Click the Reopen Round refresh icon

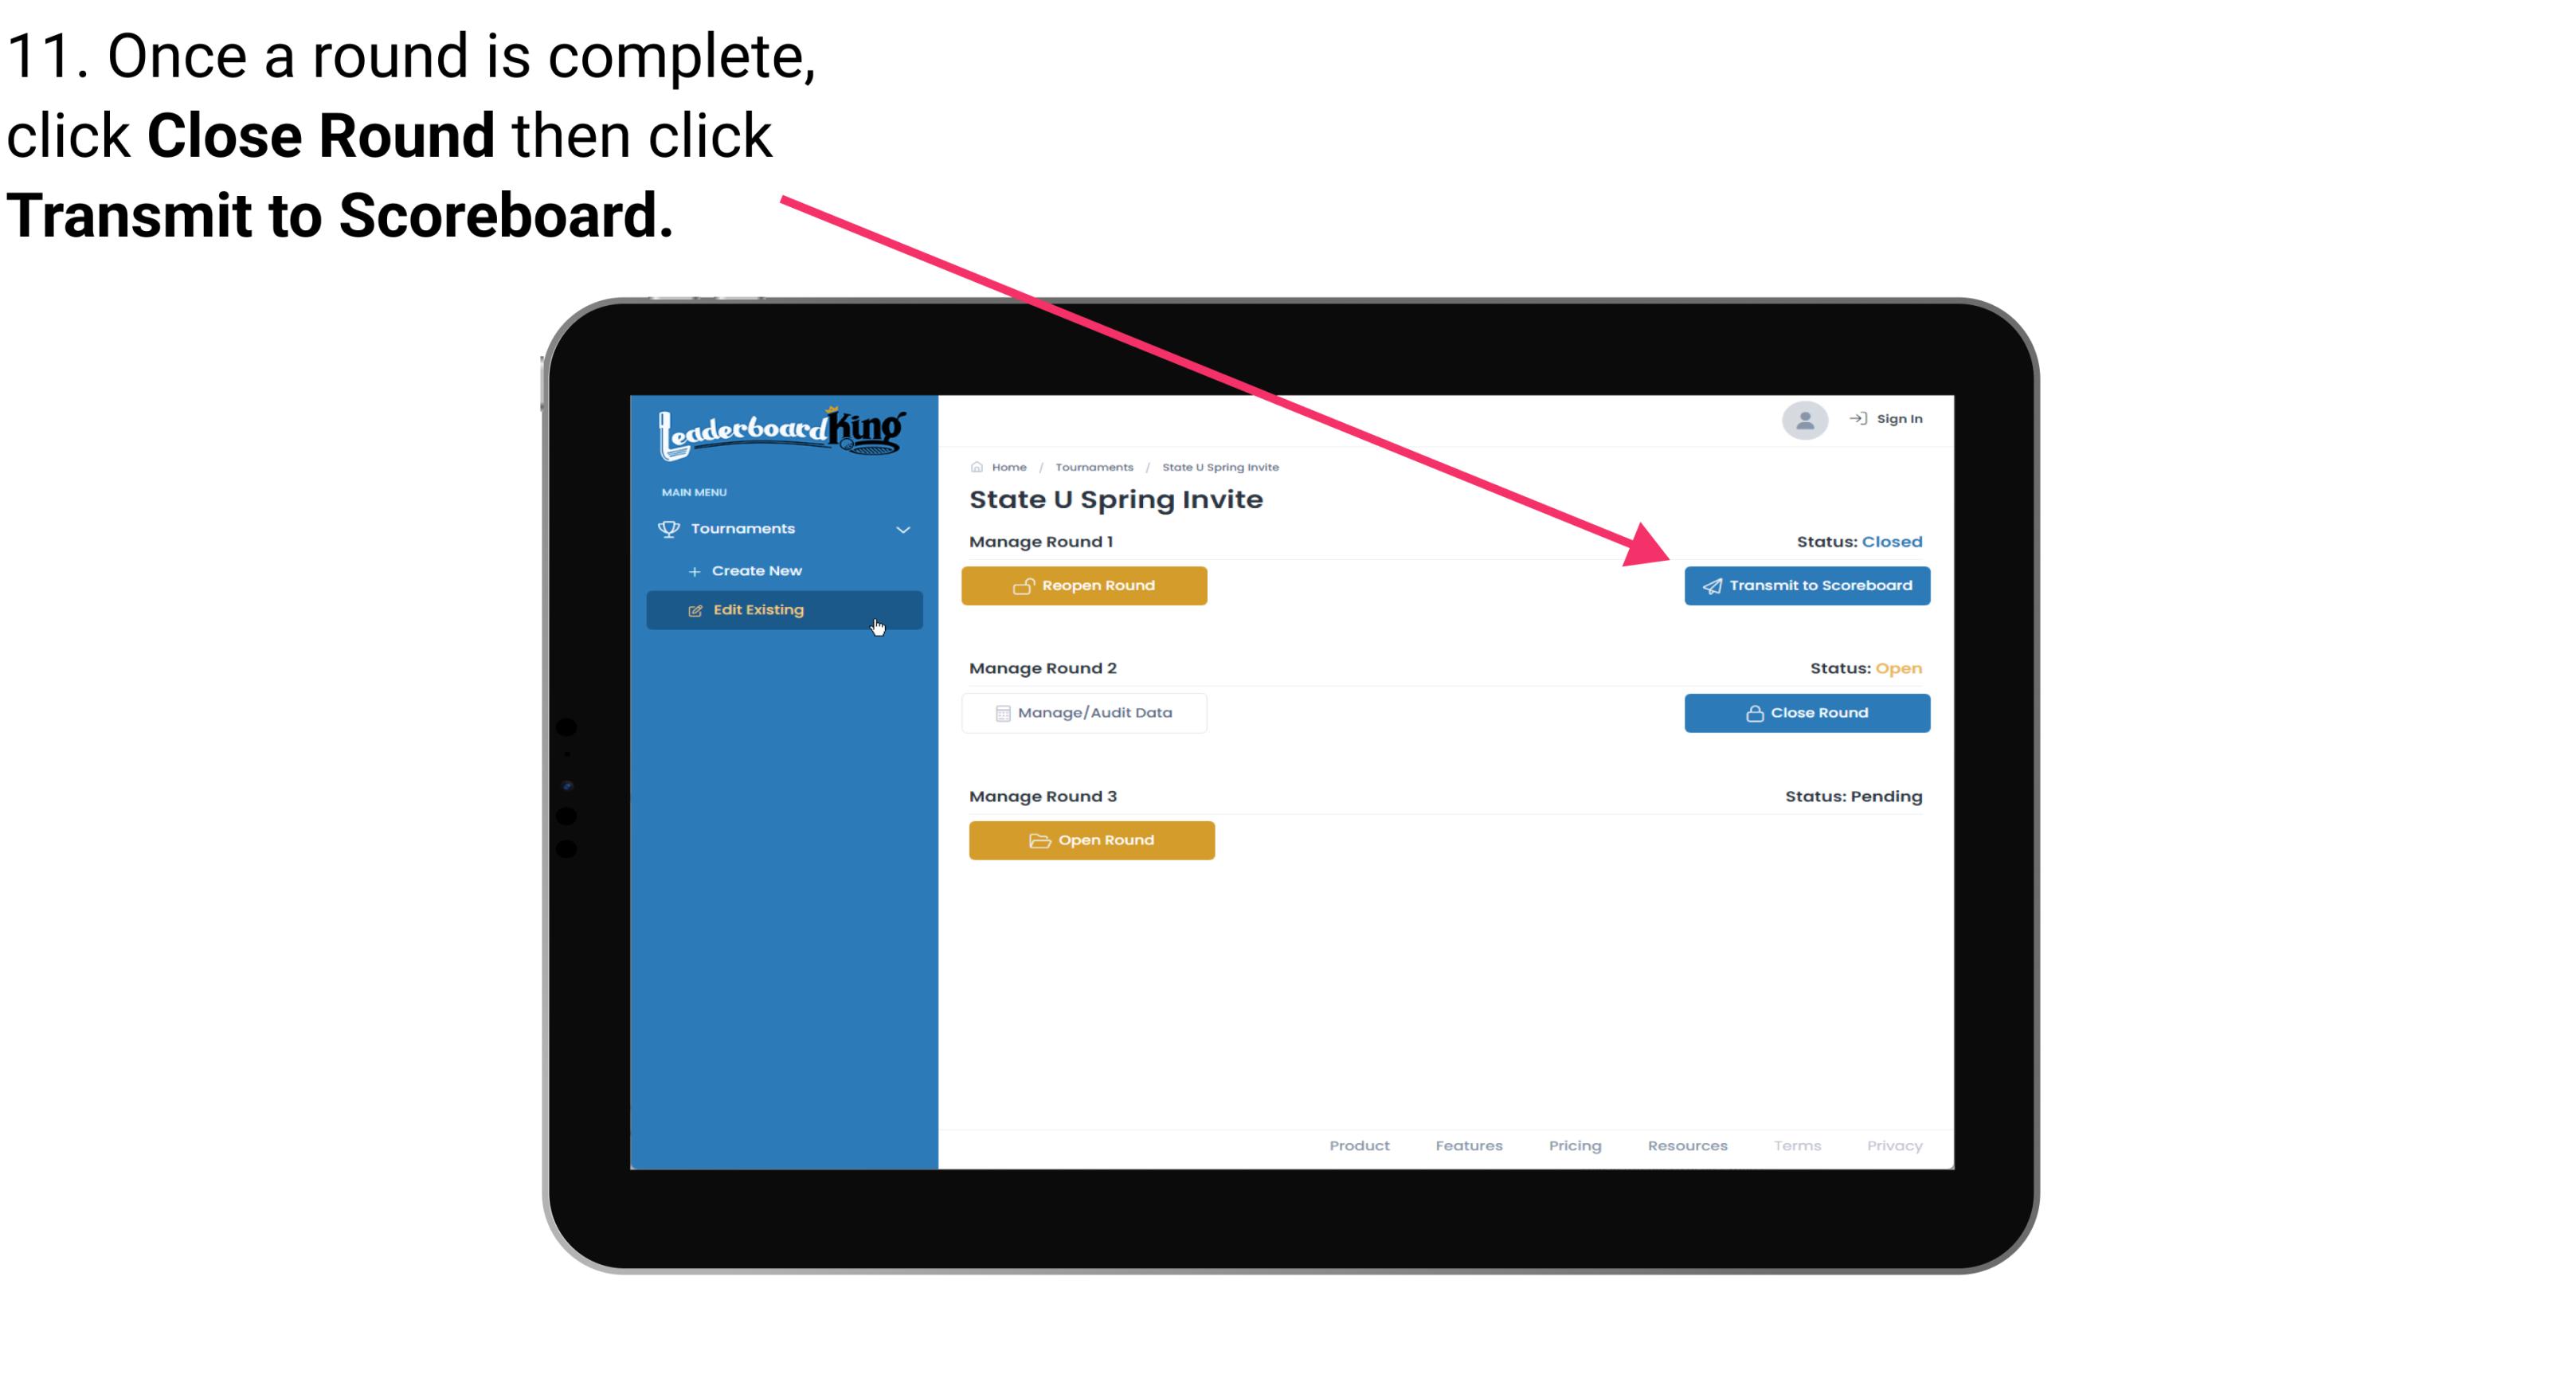[1024, 585]
